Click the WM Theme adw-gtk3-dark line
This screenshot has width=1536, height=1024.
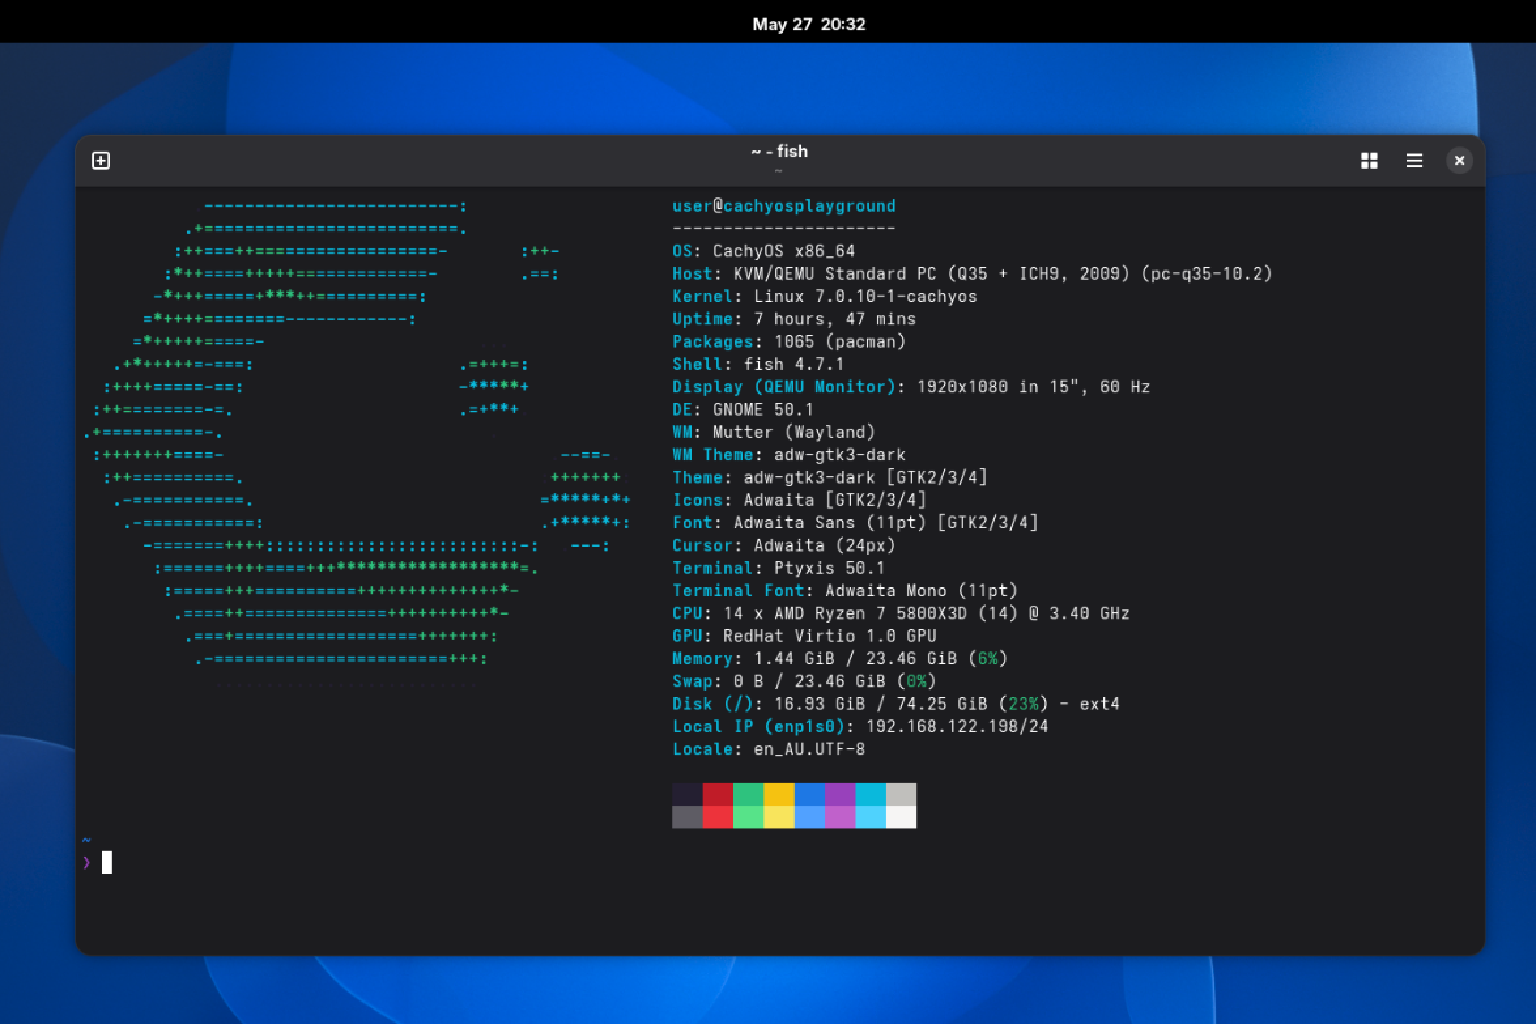pyautogui.click(x=789, y=455)
